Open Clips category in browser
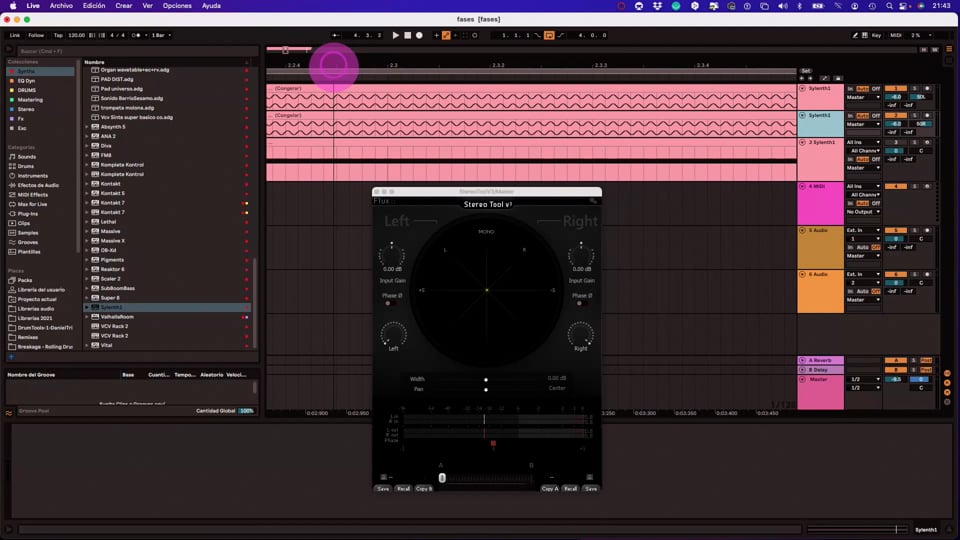This screenshot has height=540, width=960. pos(23,223)
